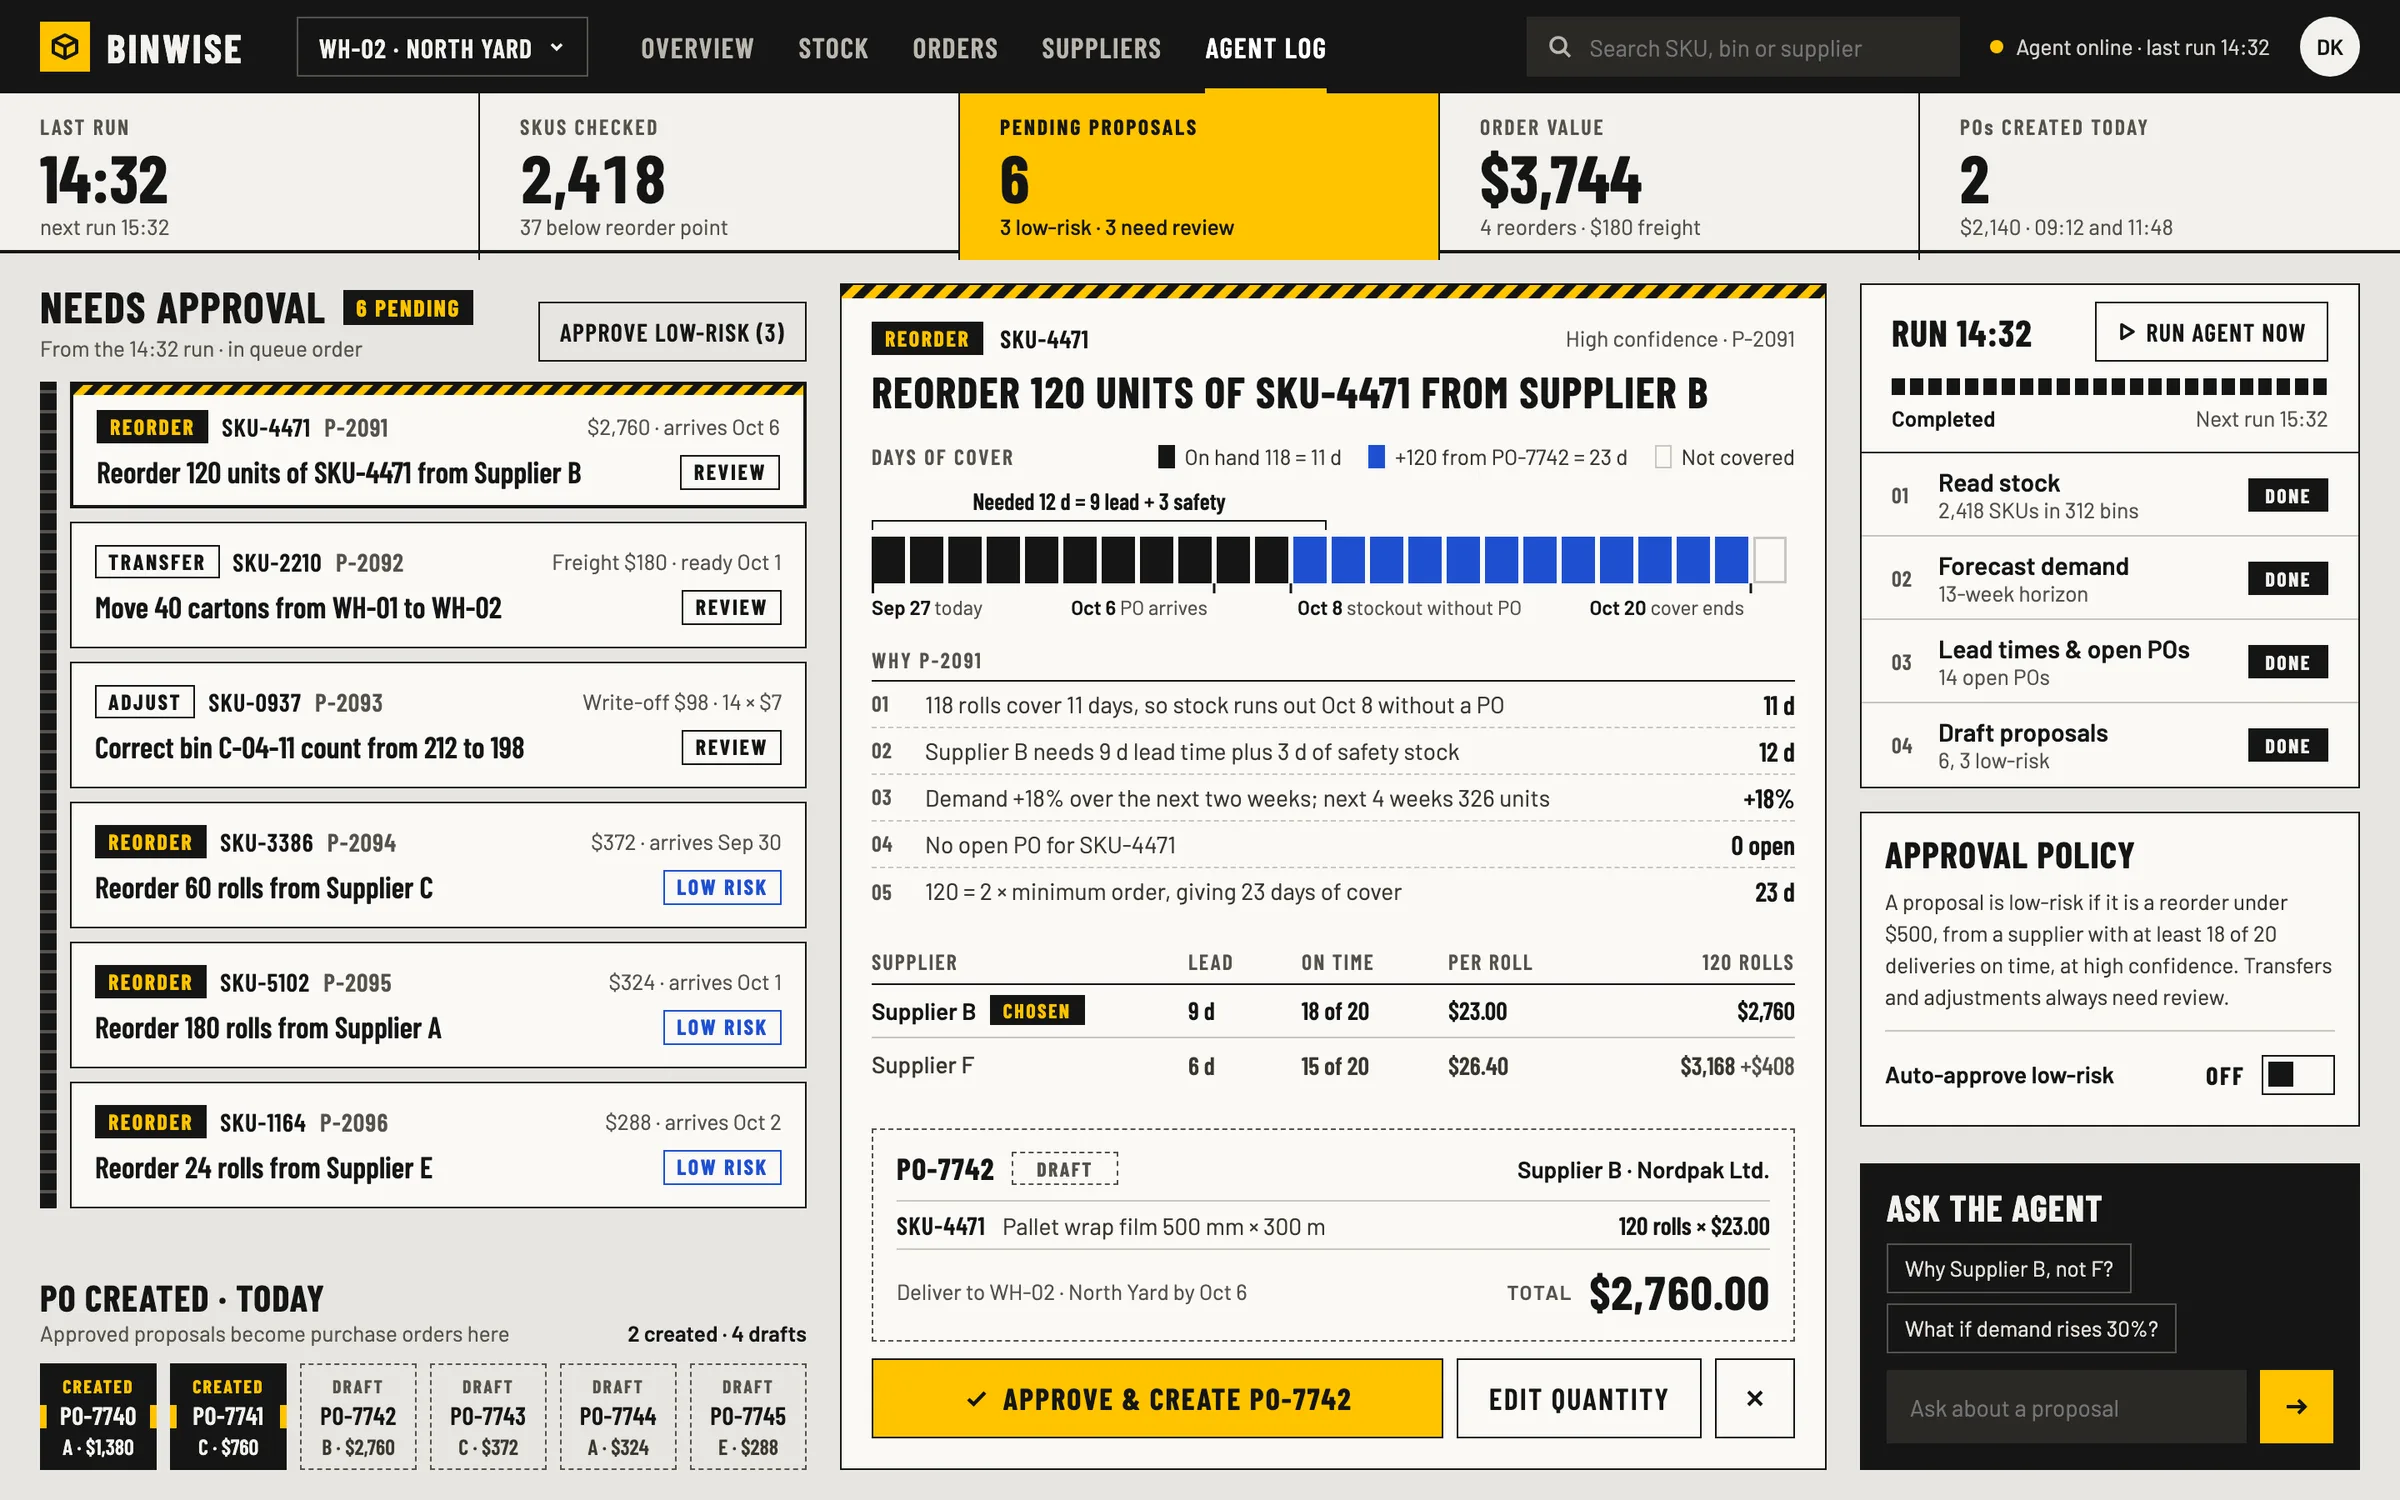Open the created PO-7741 card

tap(228, 1416)
